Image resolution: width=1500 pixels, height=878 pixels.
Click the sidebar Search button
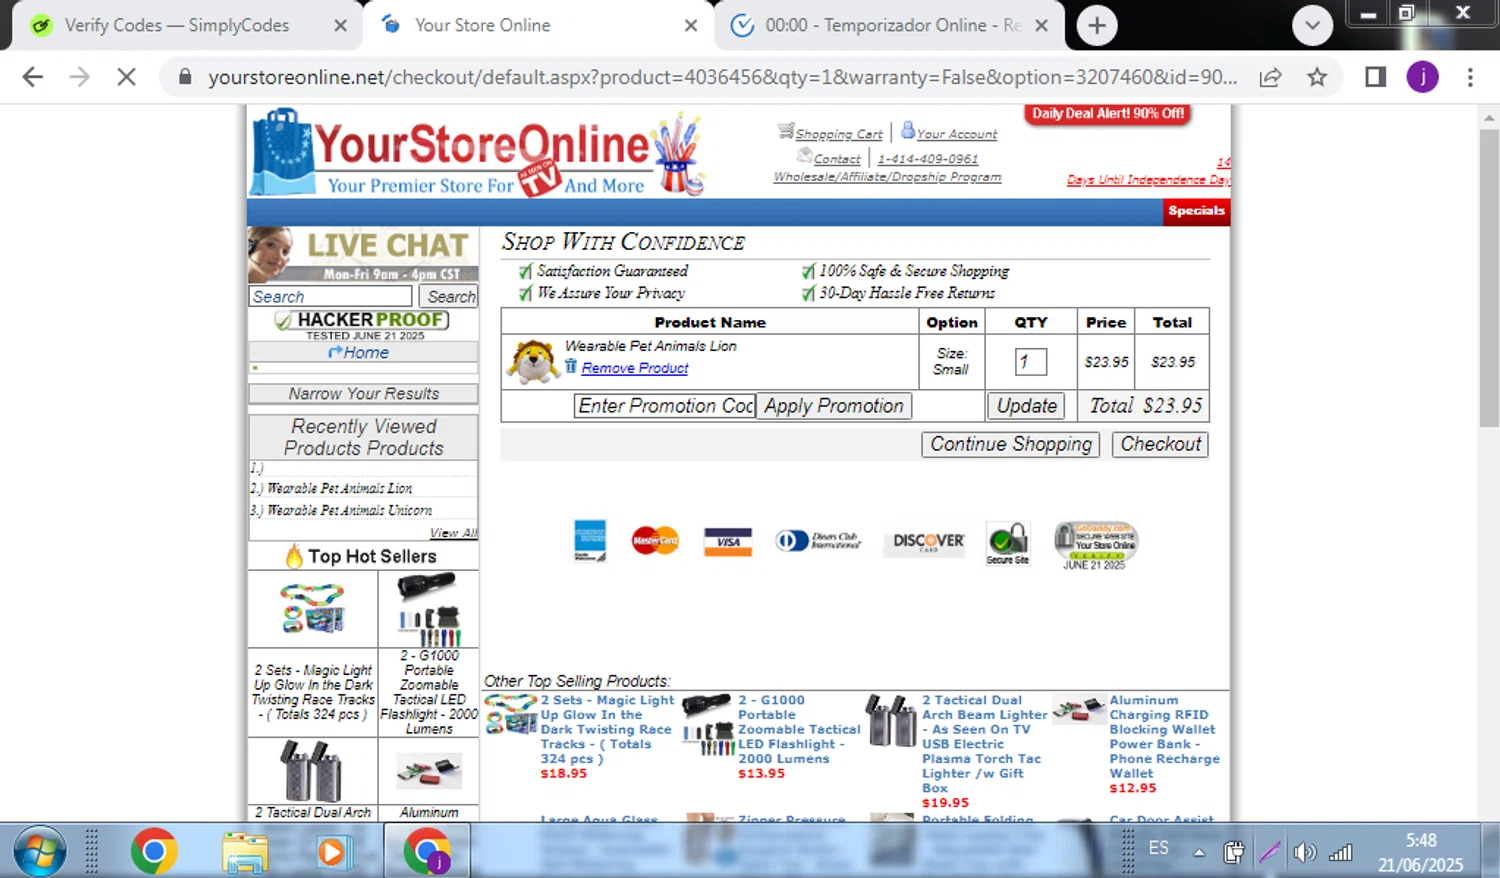coord(450,296)
